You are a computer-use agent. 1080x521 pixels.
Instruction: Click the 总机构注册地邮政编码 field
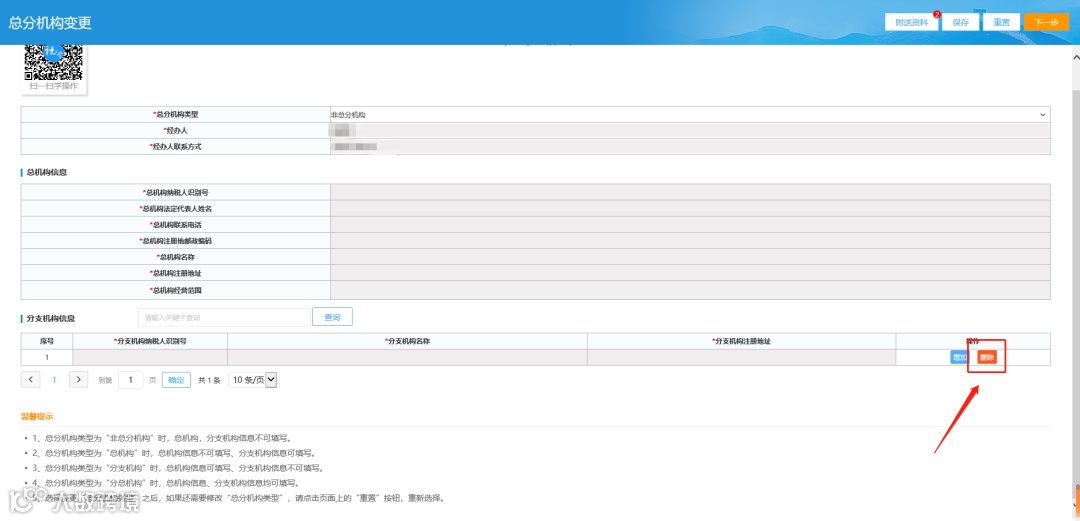[690, 241]
